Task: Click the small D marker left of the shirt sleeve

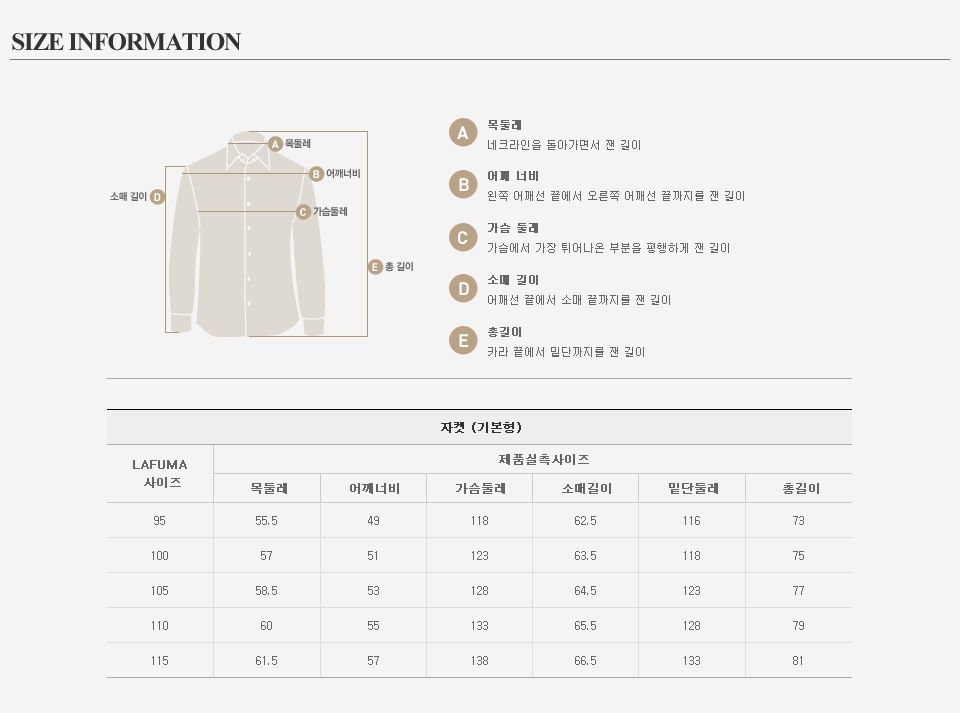Action: (x=157, y=197)
